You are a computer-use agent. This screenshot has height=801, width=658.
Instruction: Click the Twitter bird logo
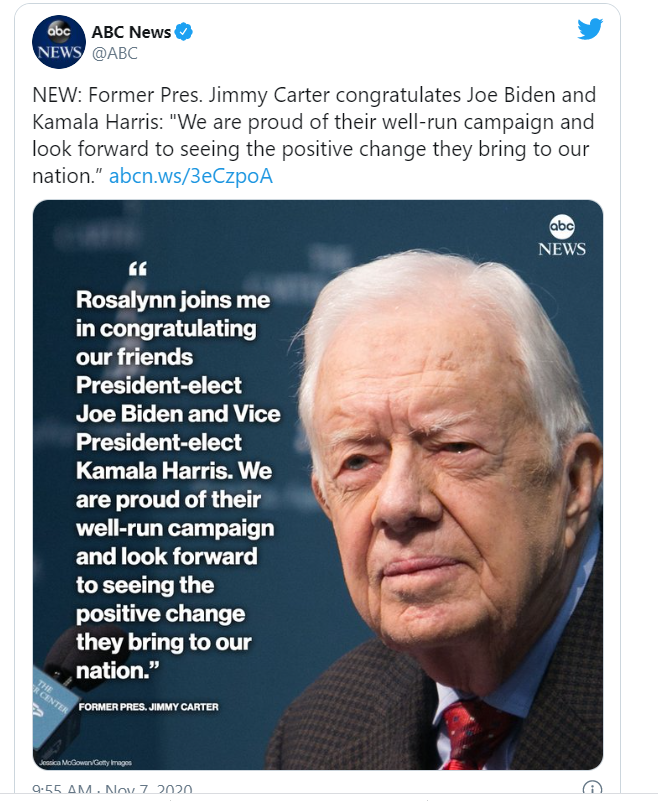[x=590, y=29]
